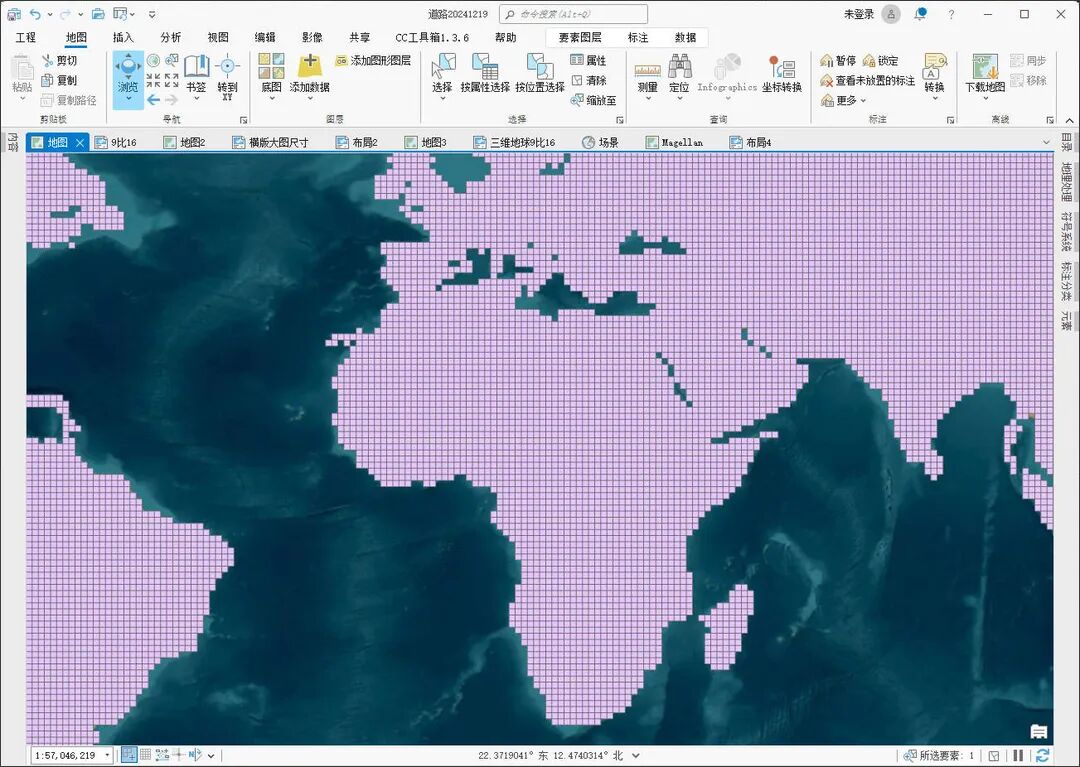The width and height of the screenshot is (1080, 767).
Task: Click the Add Data (添加数据) icon
Action: (310, 66)
